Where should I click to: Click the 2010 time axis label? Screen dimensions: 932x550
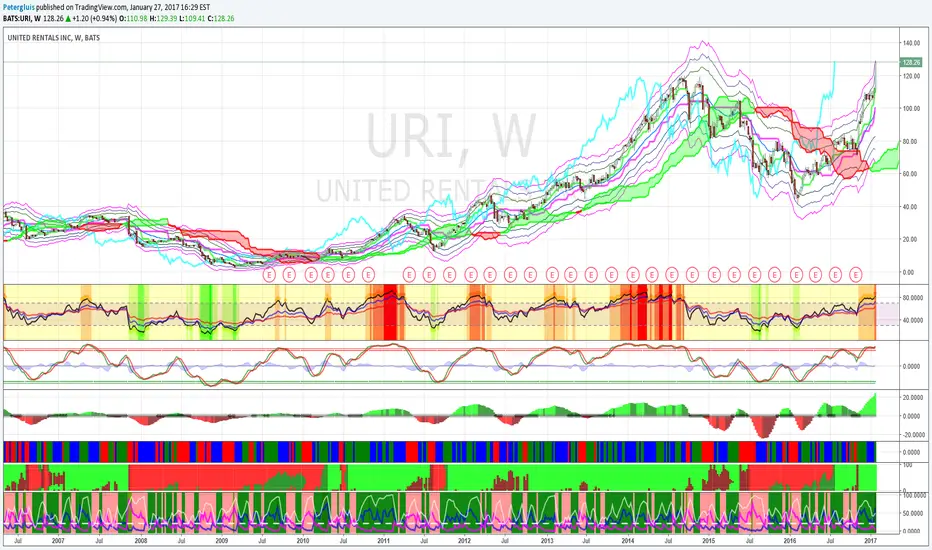[303, 540]
